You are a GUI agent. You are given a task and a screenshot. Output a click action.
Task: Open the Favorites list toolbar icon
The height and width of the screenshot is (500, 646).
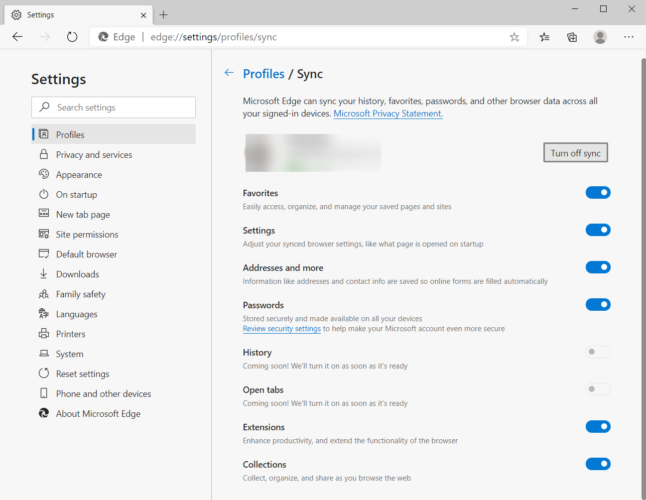544,37
